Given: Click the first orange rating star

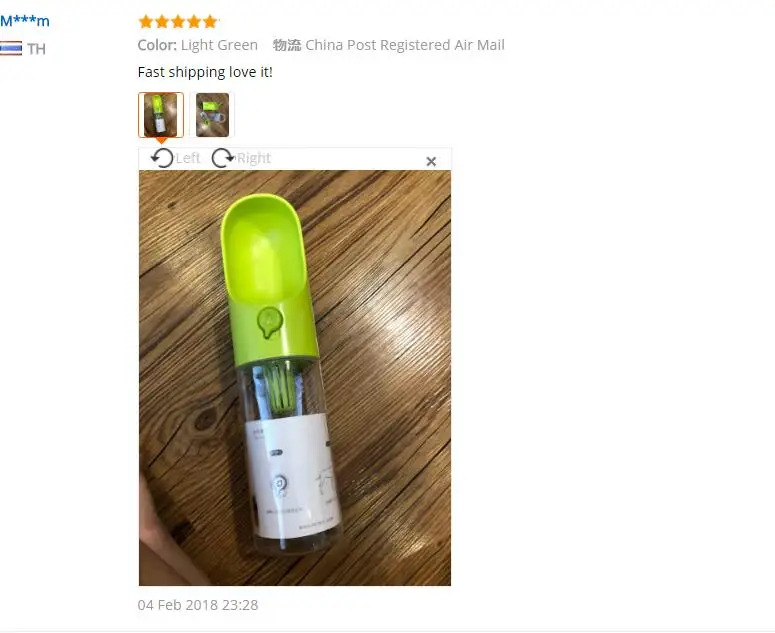Looking at the screenshot, I should 146,21.
